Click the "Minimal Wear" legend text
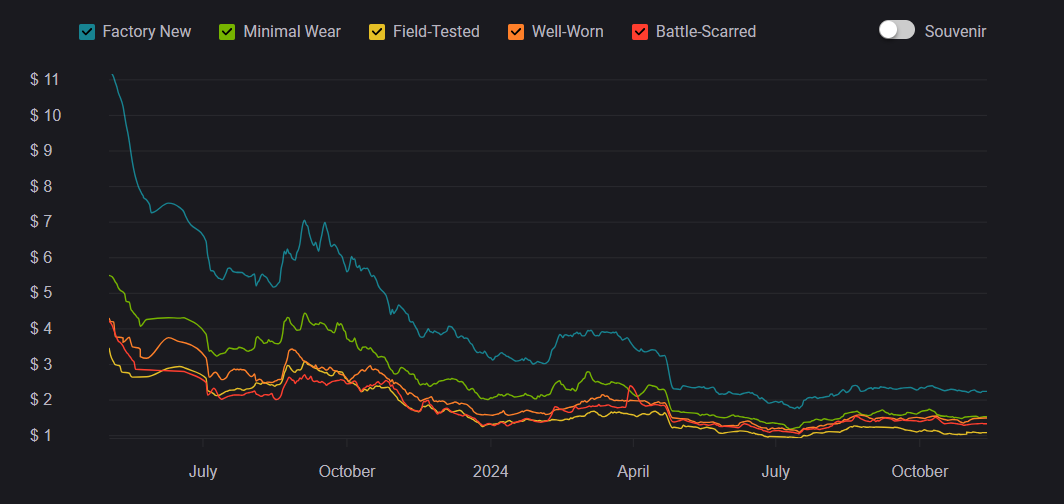1064x504 pixels. click(x=292, y=32)
